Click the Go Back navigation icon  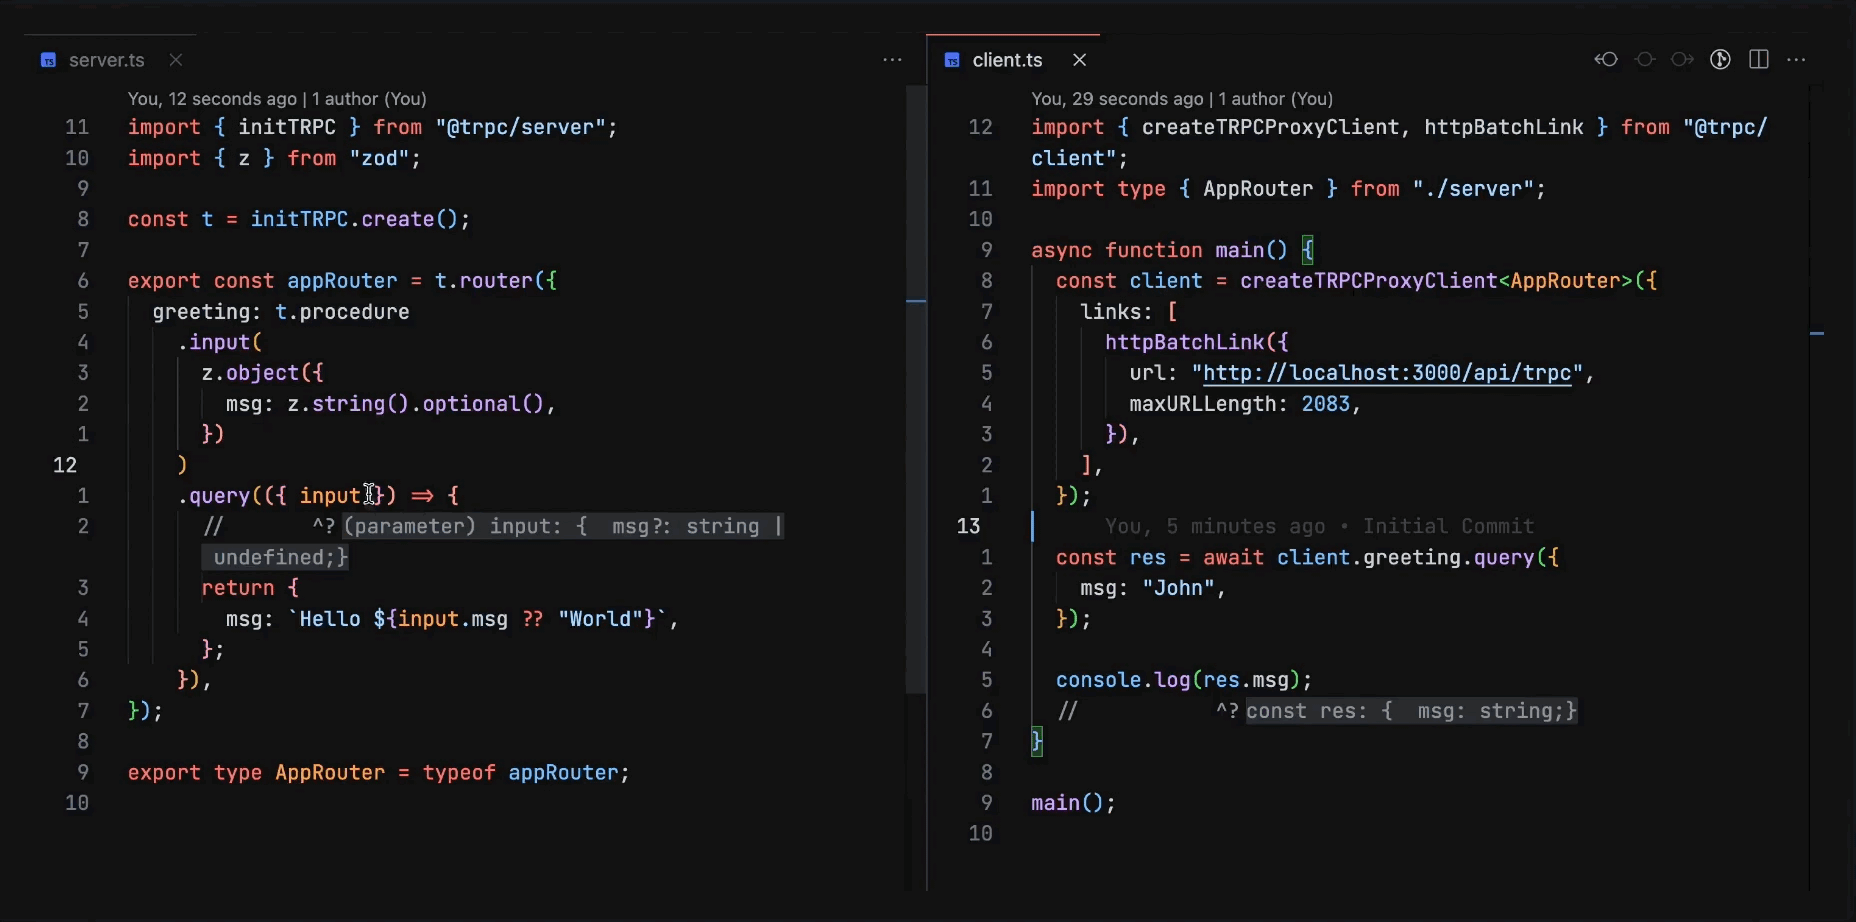click(1607, 59)
